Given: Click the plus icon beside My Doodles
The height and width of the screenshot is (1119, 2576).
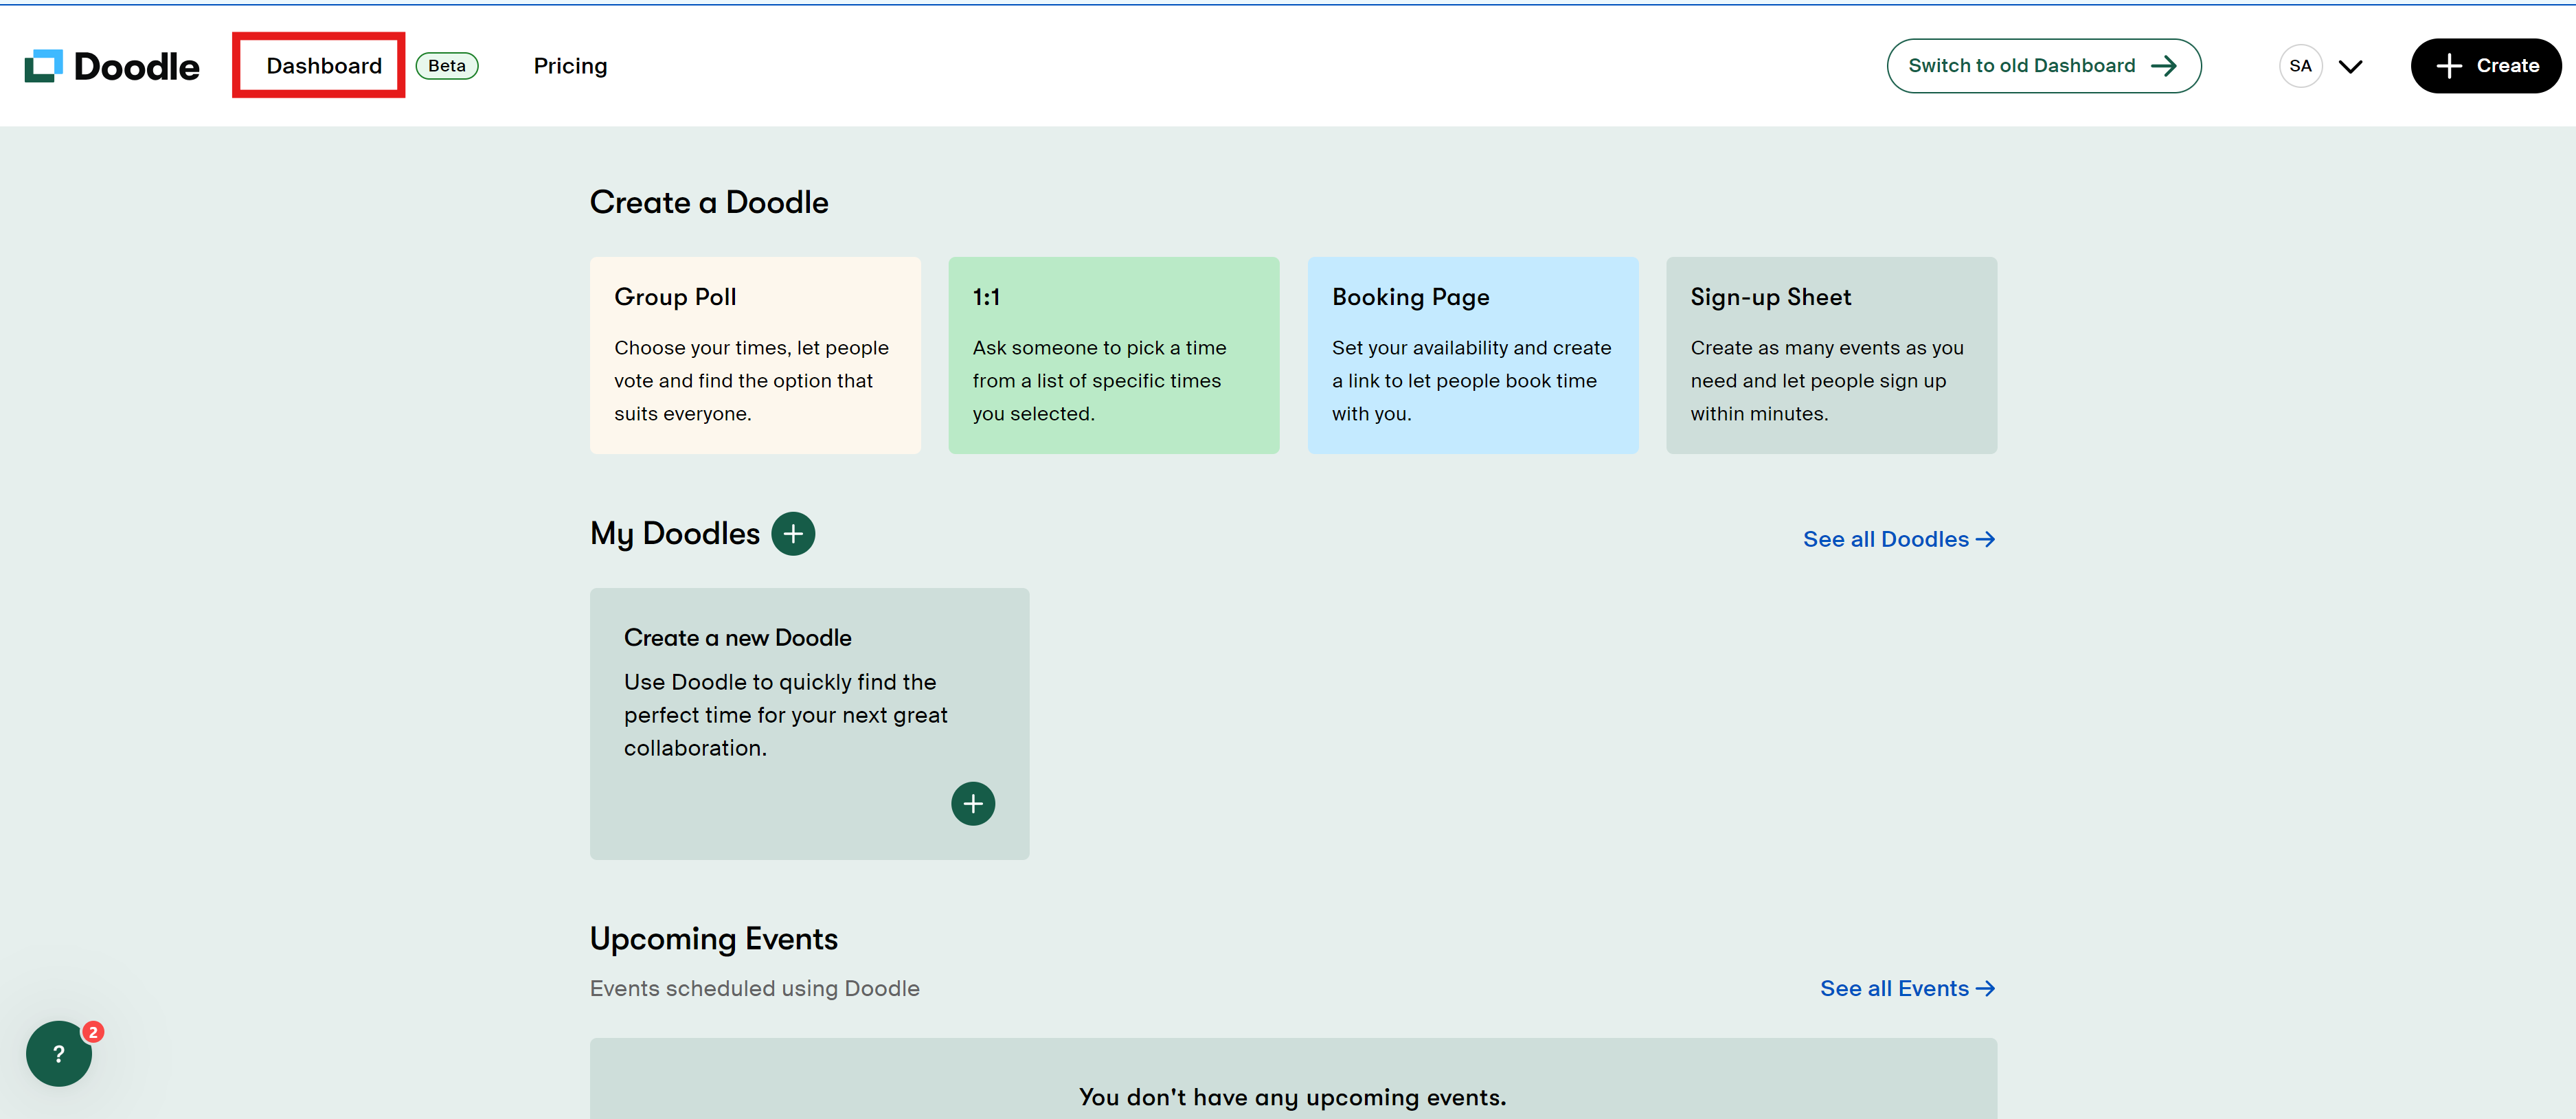Looking at the screenshot, I should click(793, 534).
